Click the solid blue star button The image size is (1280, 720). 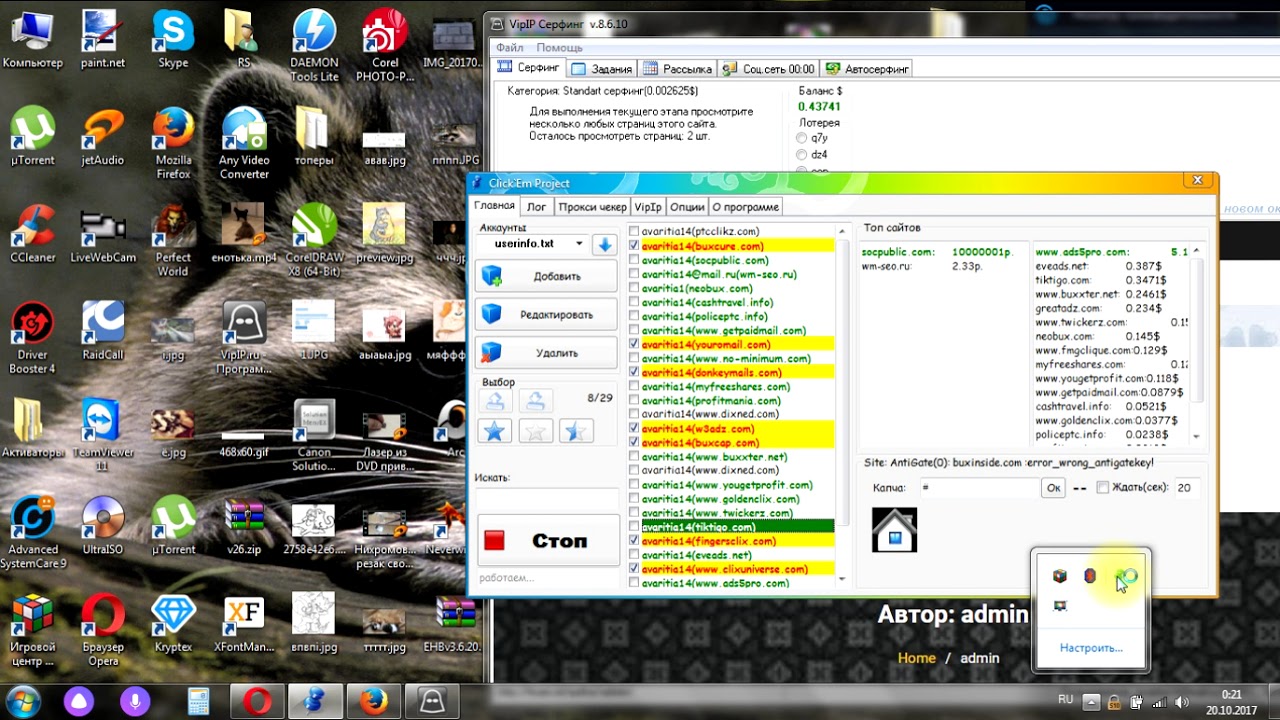click(x=496, y=432)
